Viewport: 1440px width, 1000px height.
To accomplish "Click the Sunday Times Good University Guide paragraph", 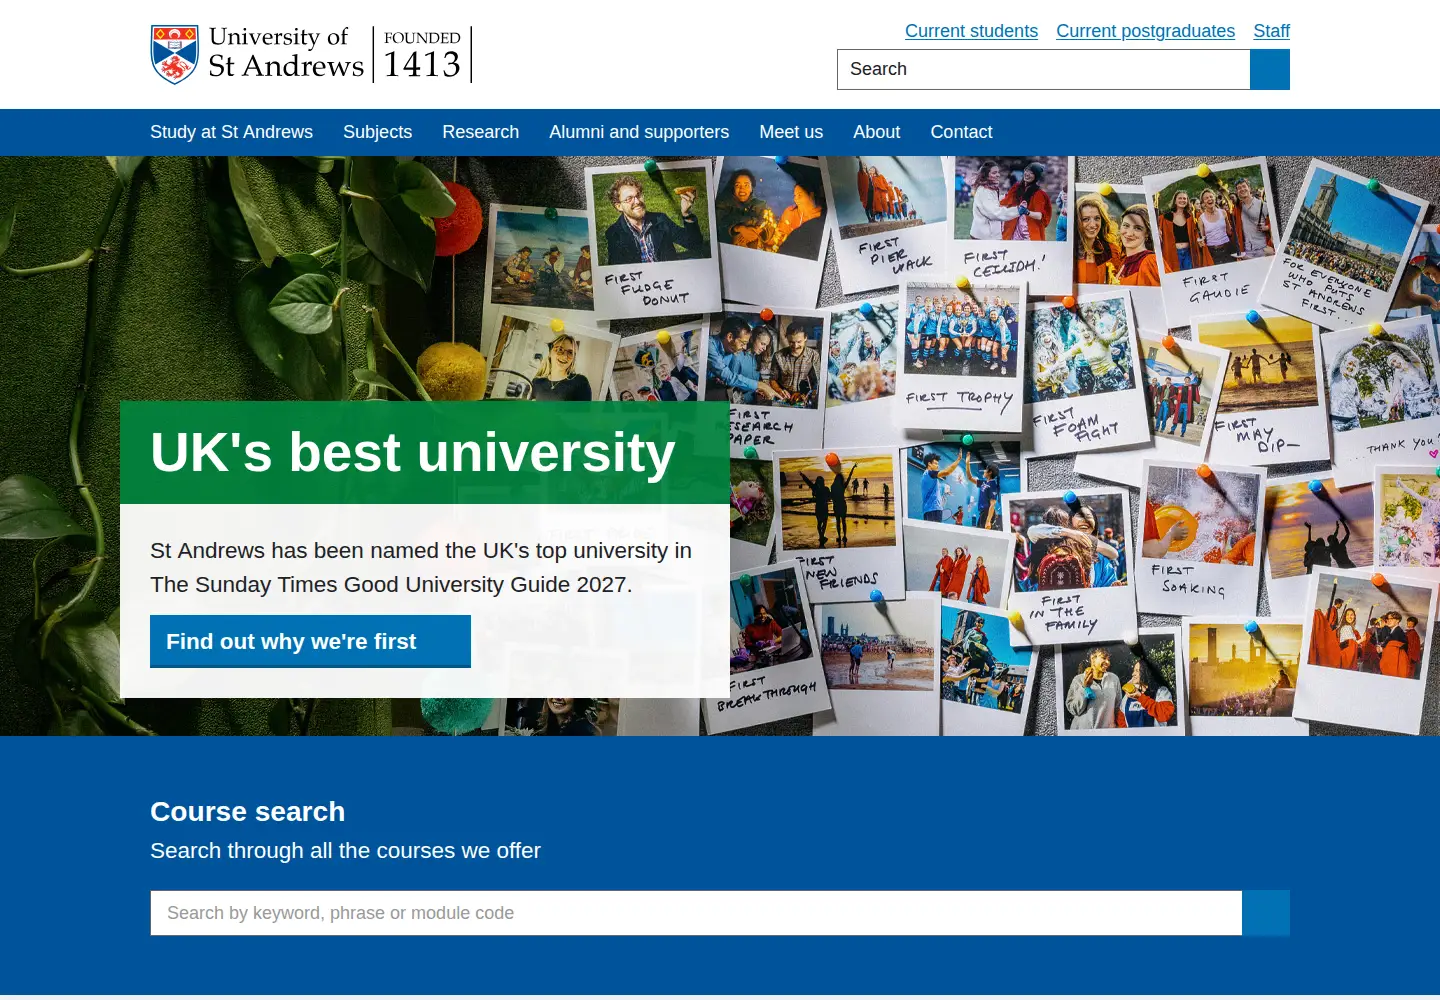I will coord(421,567).
